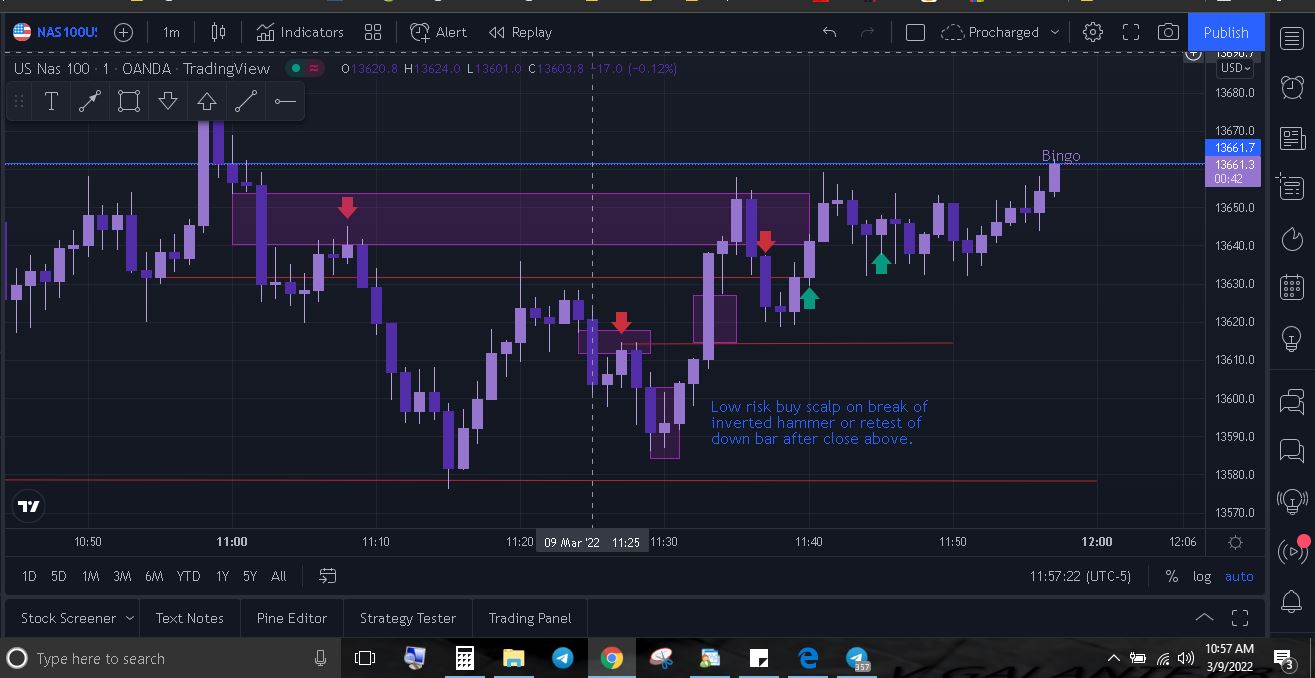Select the arrow down mark tool
Viewport: 1315px width, 678px height.
pos(168,101)
